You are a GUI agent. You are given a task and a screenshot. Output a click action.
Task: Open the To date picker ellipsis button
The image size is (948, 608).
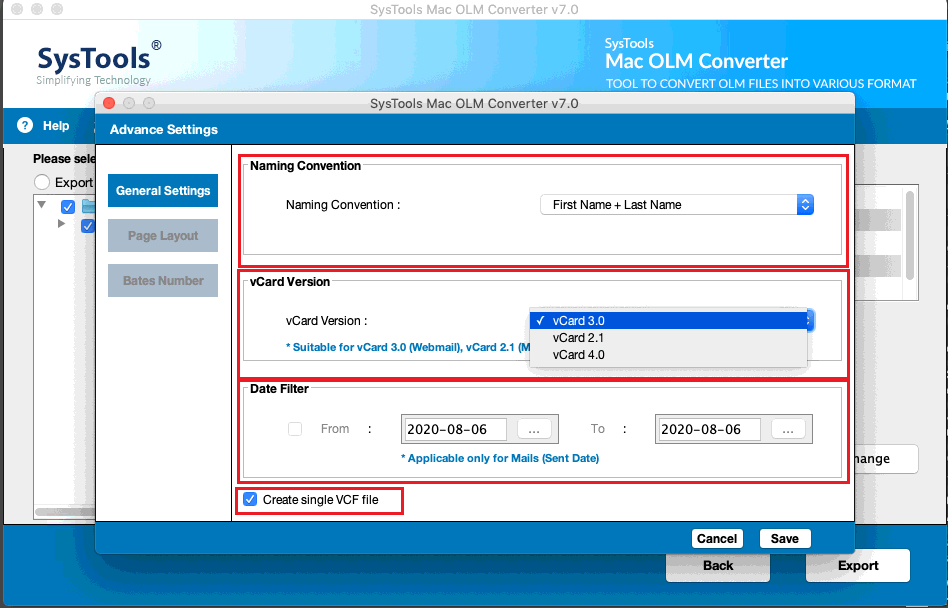788,430
